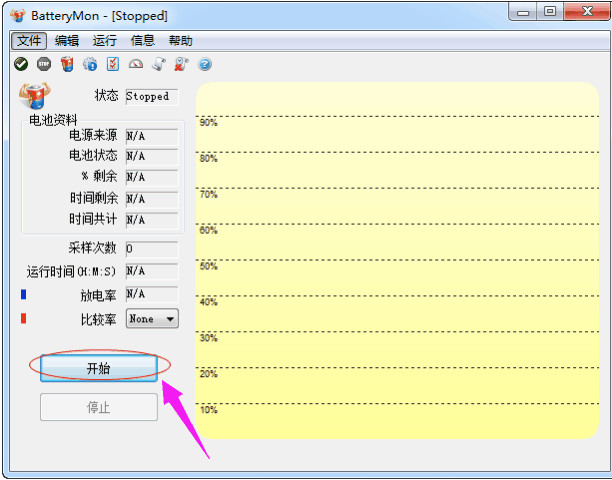
Task: Open the 文件 menu
Action: [29, 41]
